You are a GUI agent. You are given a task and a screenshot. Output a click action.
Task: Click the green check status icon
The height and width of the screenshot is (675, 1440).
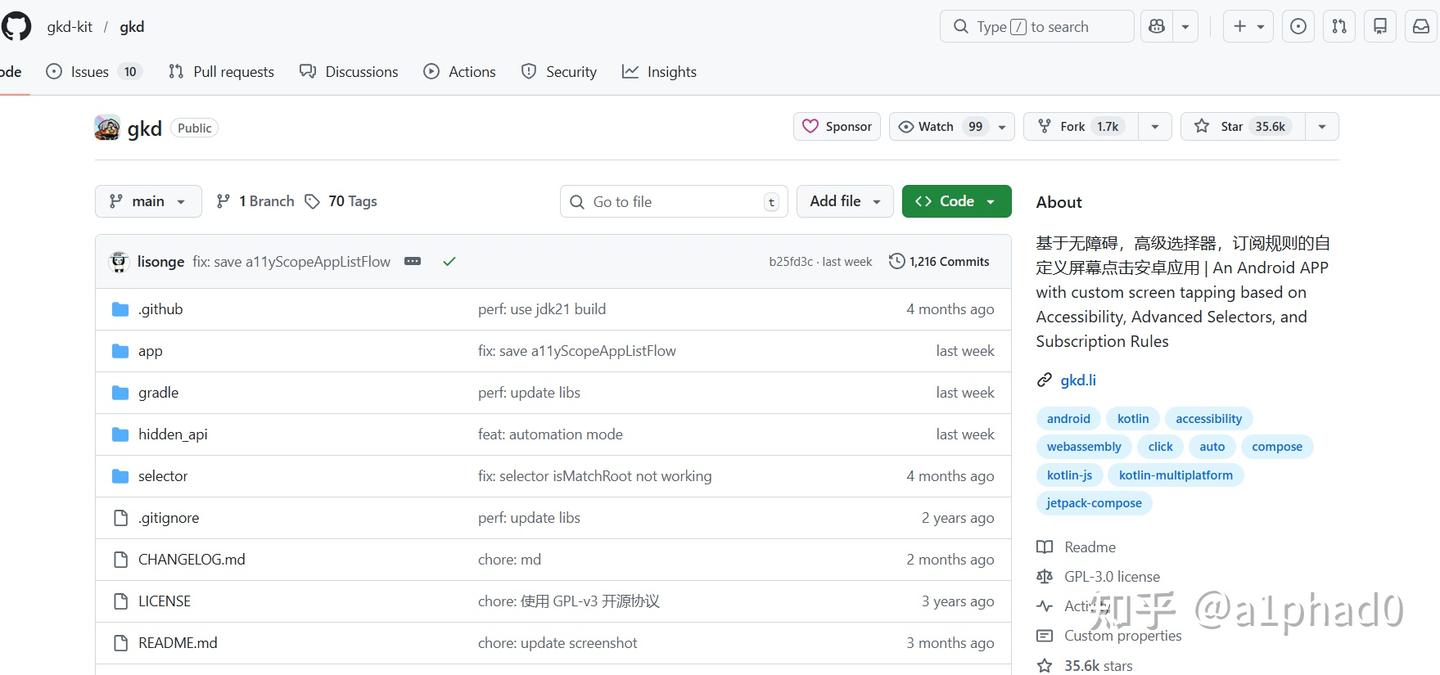coord(449,261)
